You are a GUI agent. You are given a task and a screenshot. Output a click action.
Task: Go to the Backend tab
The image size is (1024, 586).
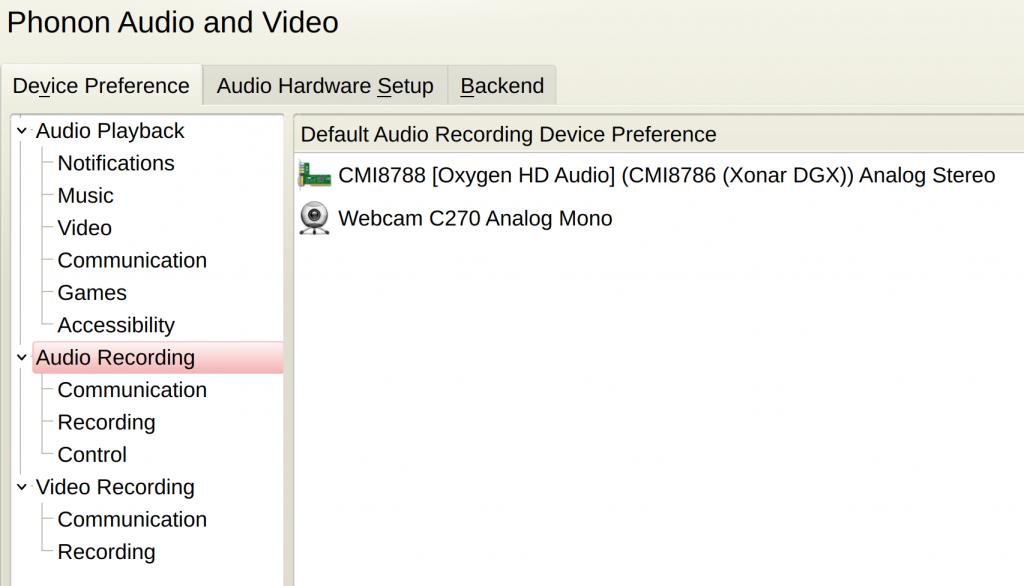pos(502,86)
